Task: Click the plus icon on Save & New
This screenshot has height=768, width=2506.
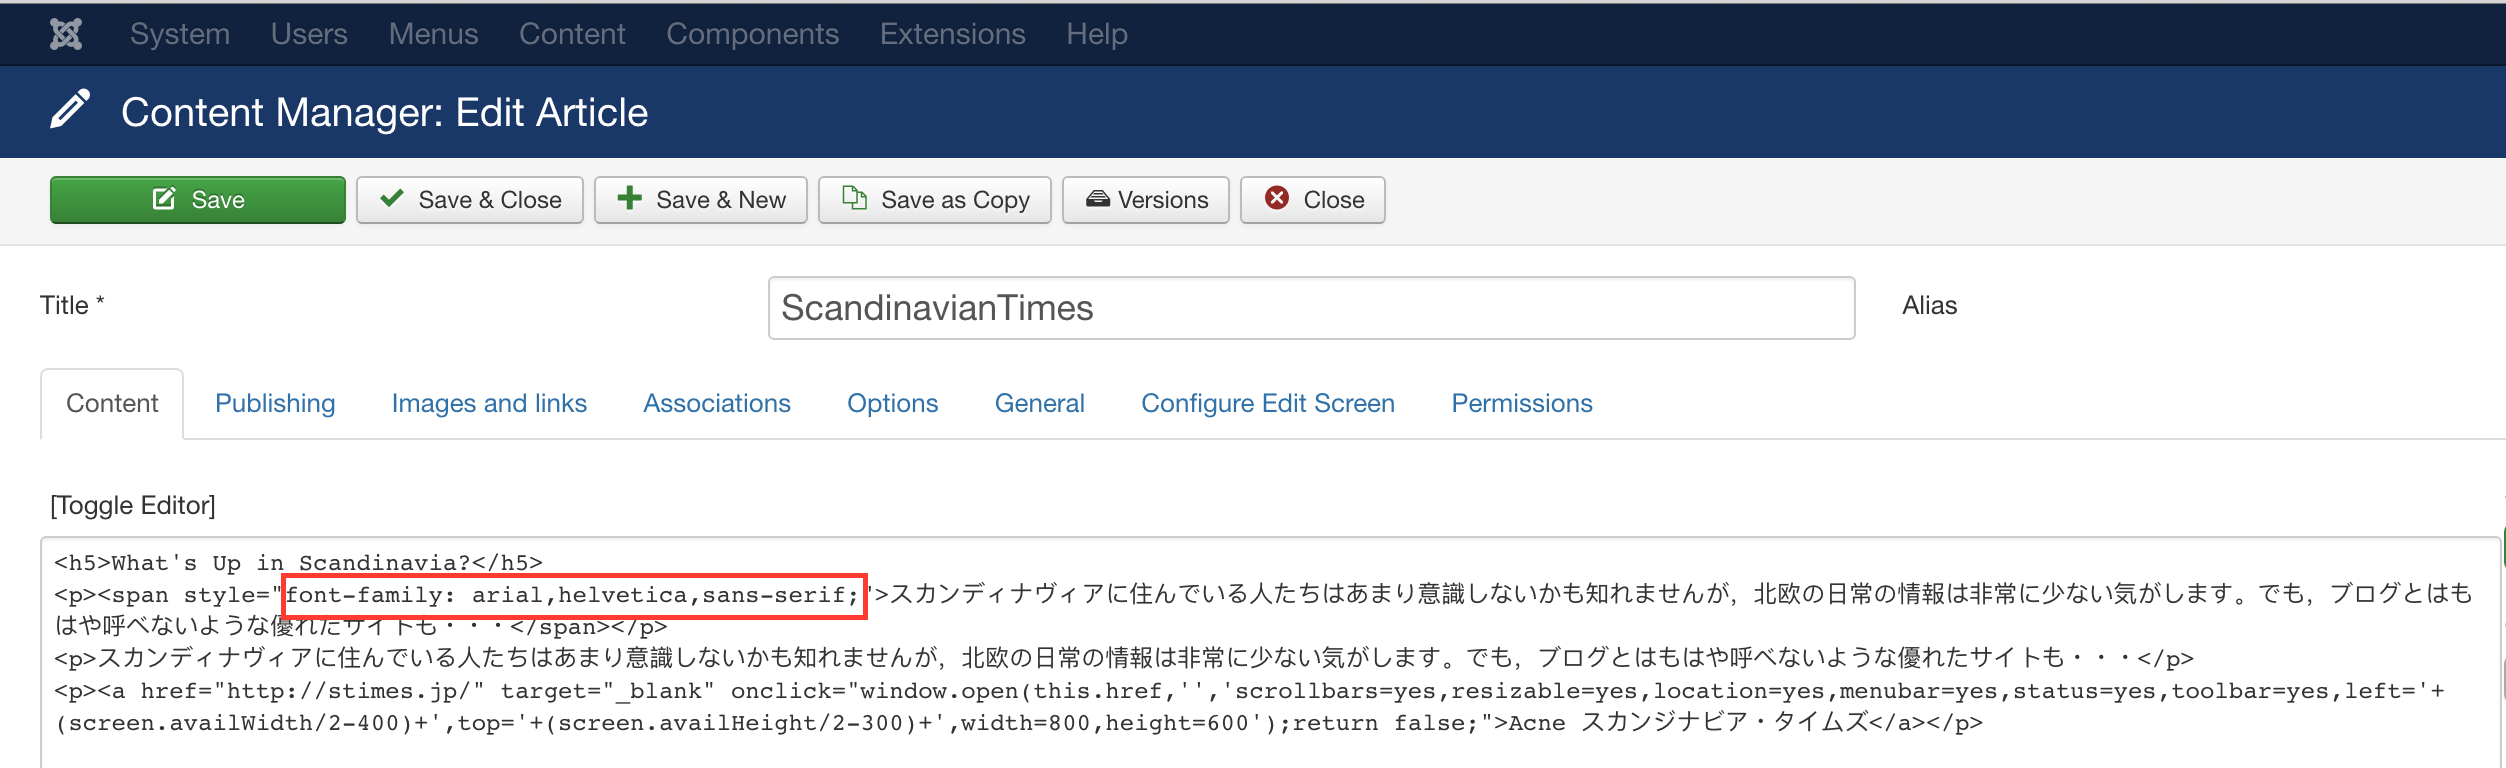Action: click(629, 198)
